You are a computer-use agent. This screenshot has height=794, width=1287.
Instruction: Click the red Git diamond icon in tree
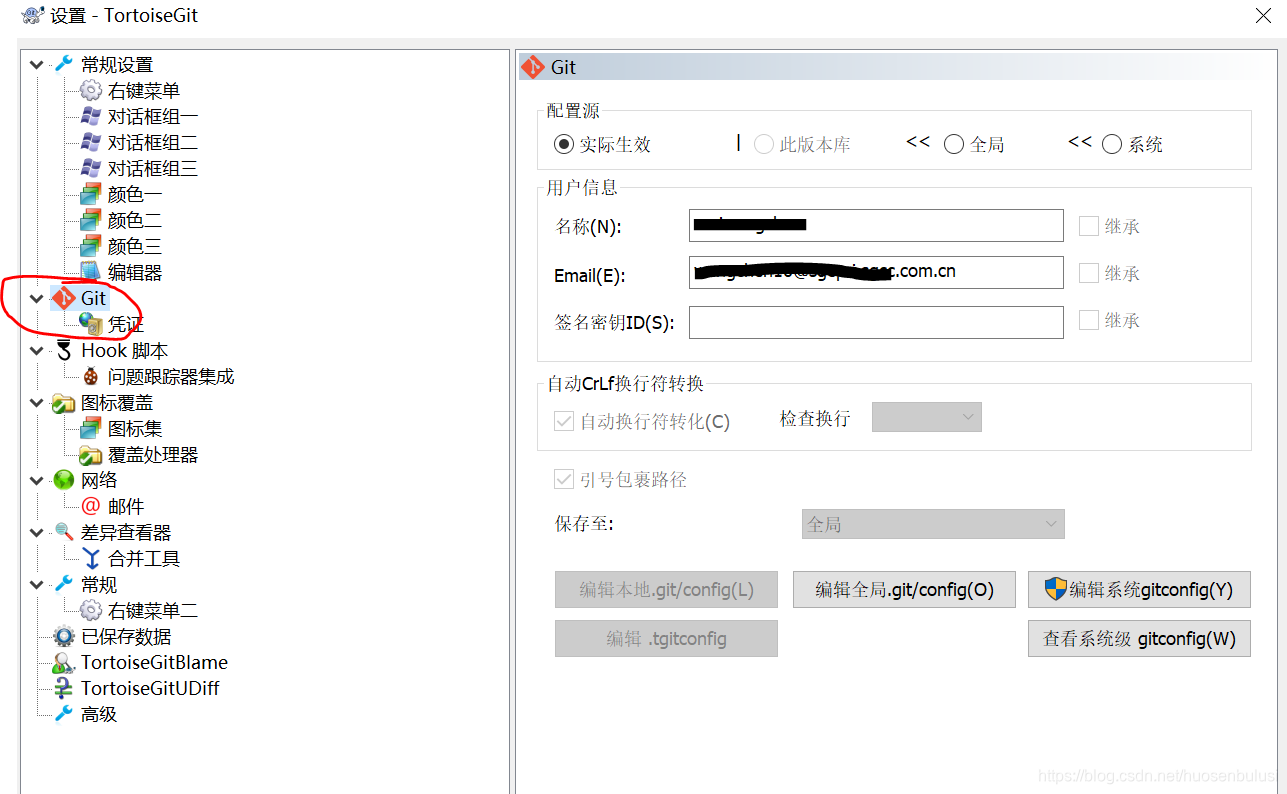[64, 298]
